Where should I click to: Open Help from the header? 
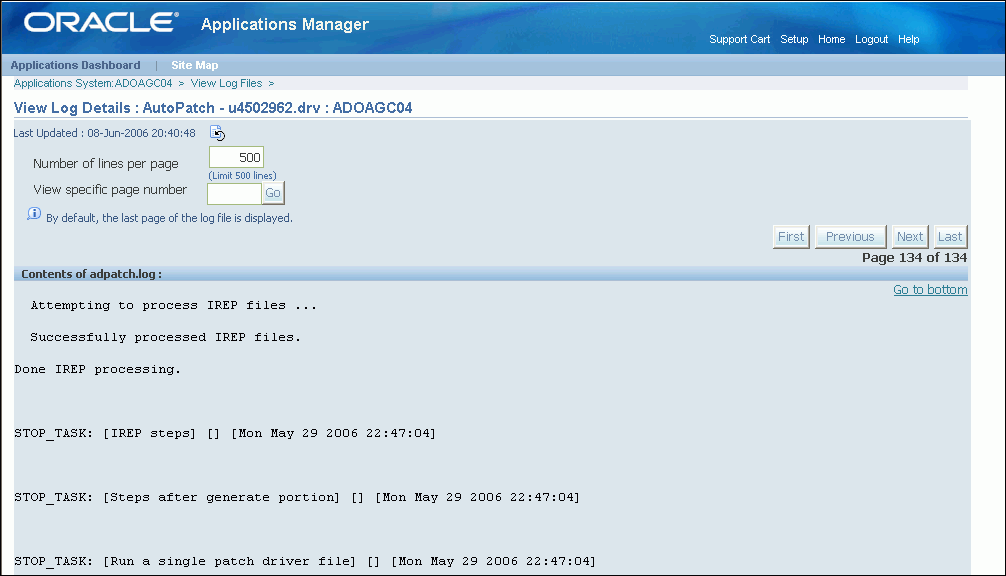(x=908, y=39)
